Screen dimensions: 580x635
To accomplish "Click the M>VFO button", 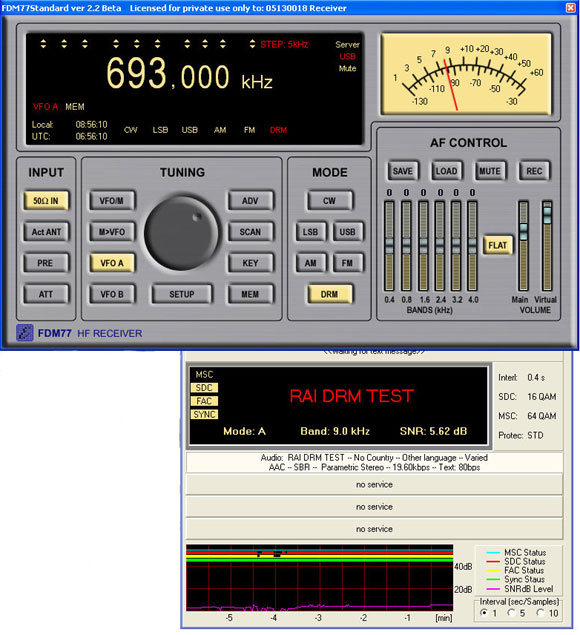I will pos(112,232).
